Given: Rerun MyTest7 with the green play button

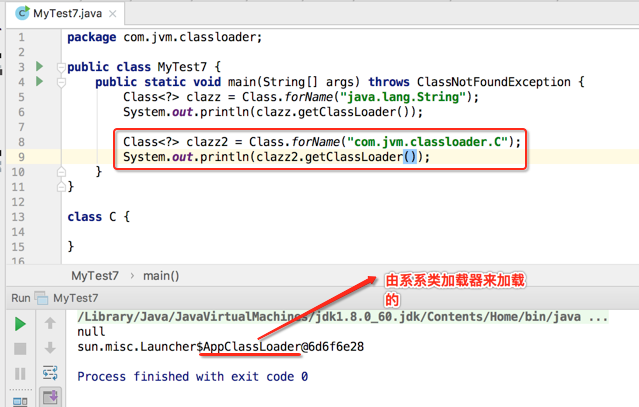Looking at the screenshot, I should [20, 324].
